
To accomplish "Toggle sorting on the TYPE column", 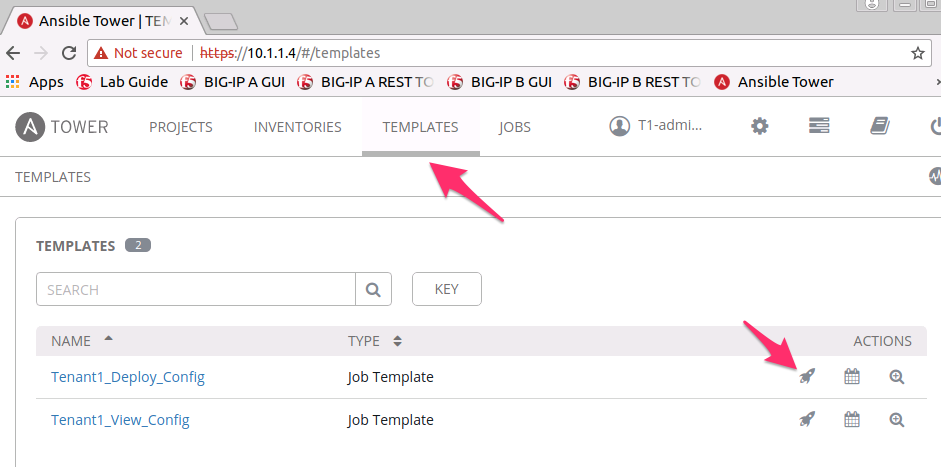I will [397, 341].
